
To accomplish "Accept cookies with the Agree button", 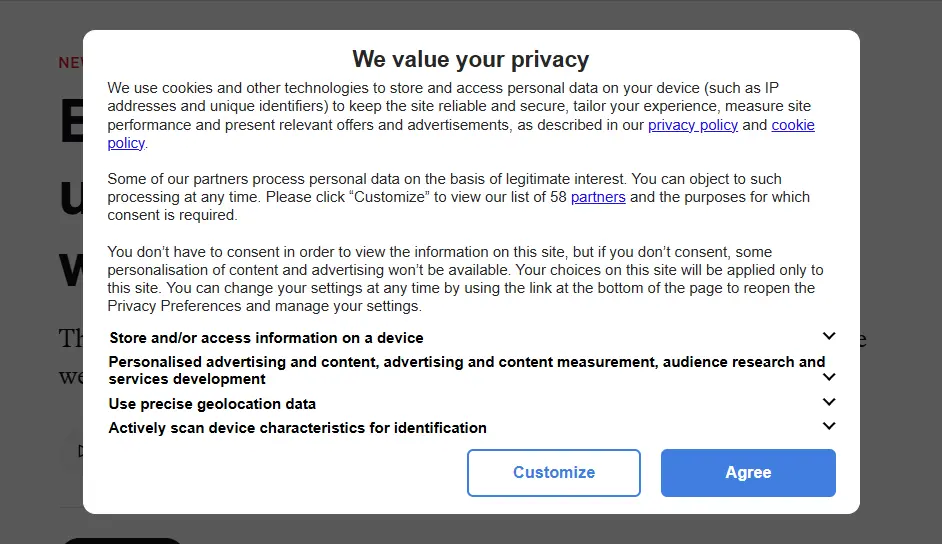I will (748, 473).
